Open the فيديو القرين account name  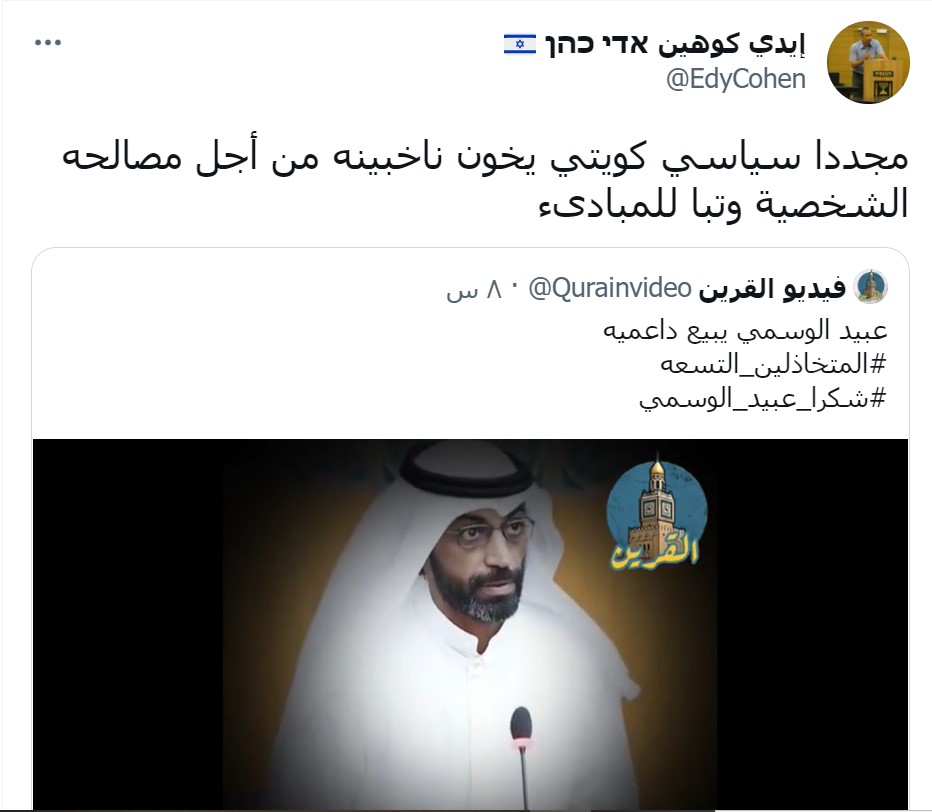(x=772, y=288)
